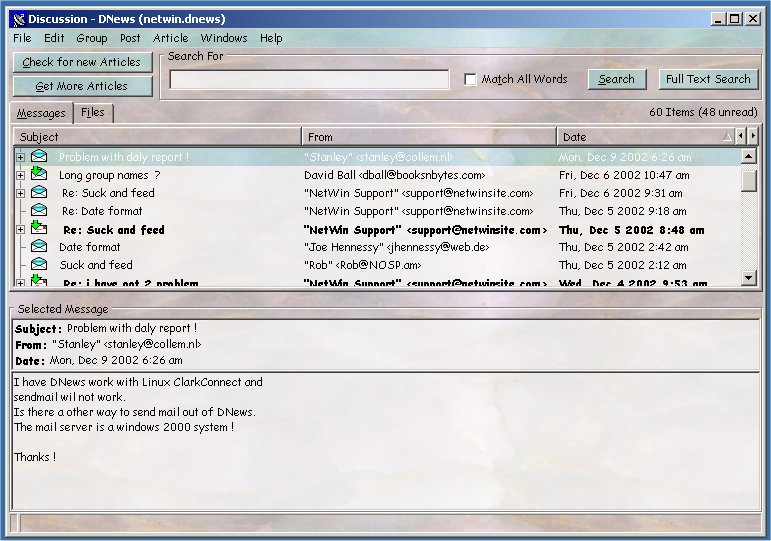Select the Long group names ? message
The width and height of the screenshot is (771, 541).
[110, 175]
